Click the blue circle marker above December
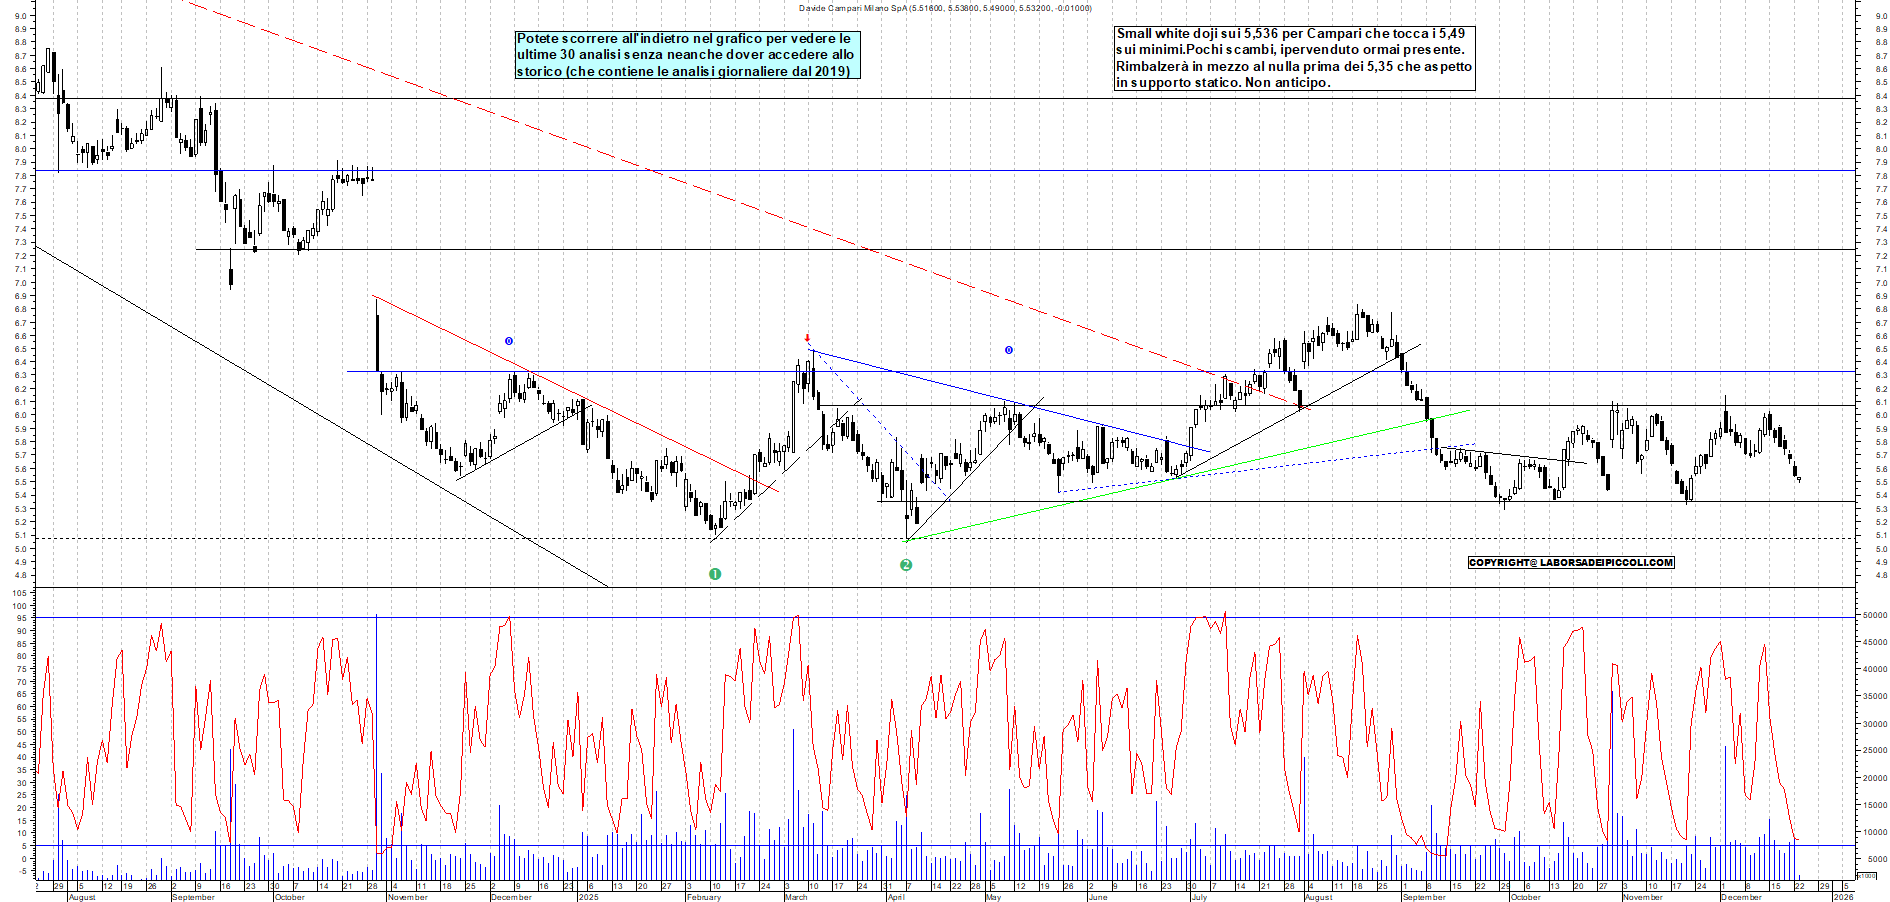Viewport: 1890px width, 902px height. tap(509, 341)
